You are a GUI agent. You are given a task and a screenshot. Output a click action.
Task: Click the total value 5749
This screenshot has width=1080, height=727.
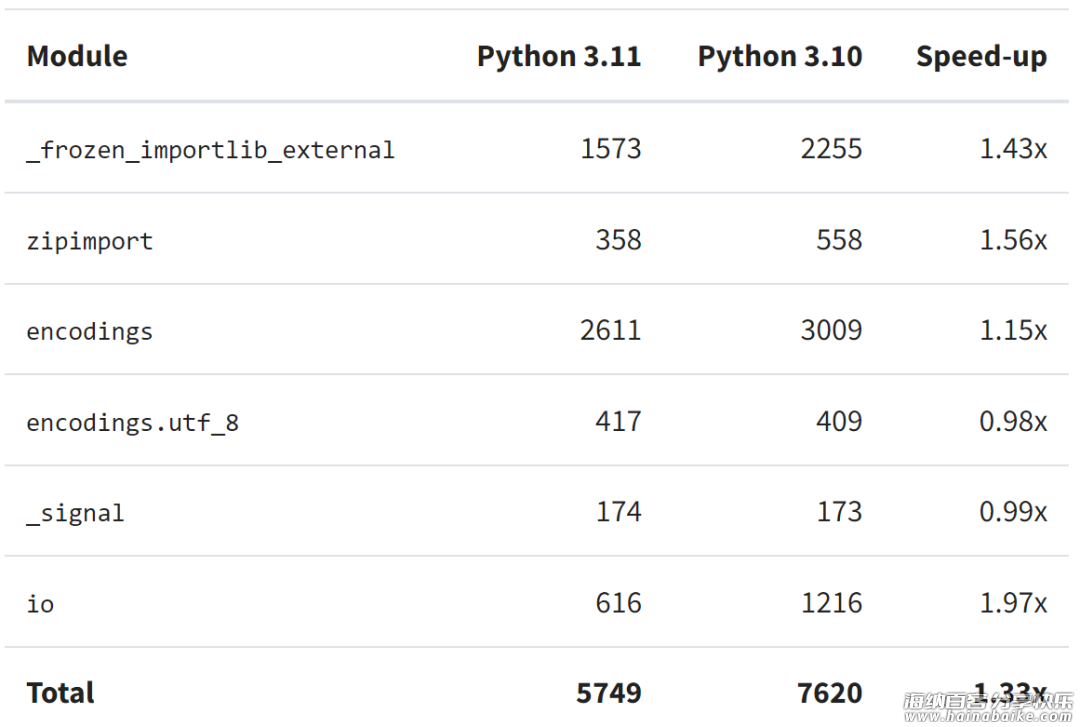click(x=609, y=693)
